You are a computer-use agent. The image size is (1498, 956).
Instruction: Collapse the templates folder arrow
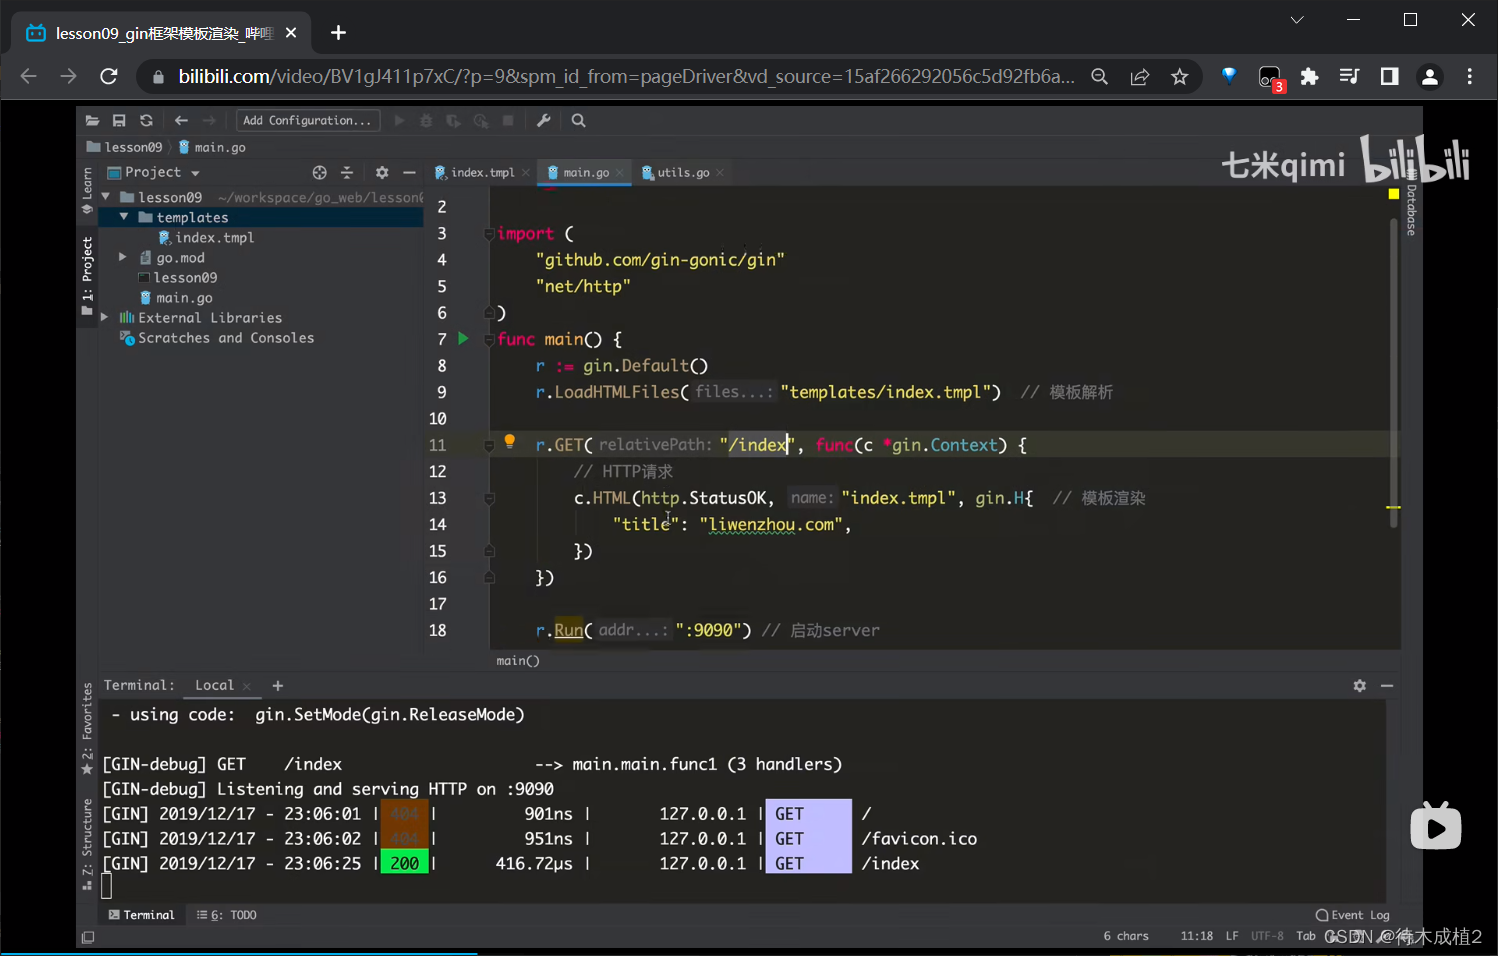pyautogui.click(x=124, y=217)
